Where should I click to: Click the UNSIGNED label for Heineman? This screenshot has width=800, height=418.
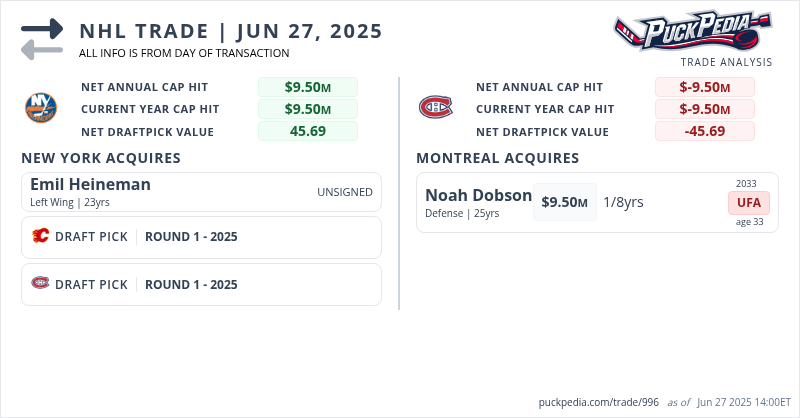345,192
